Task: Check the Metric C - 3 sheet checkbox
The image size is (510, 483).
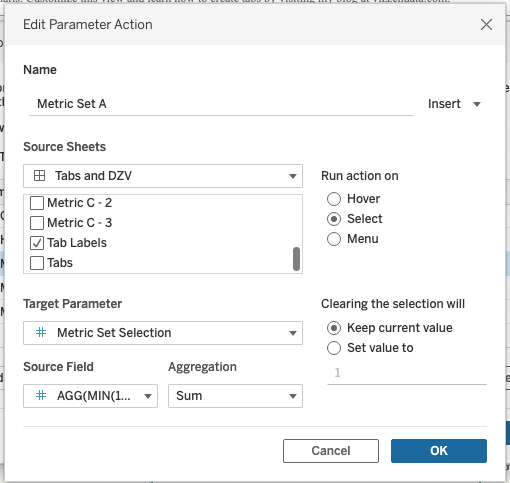Action: (37, 223)
